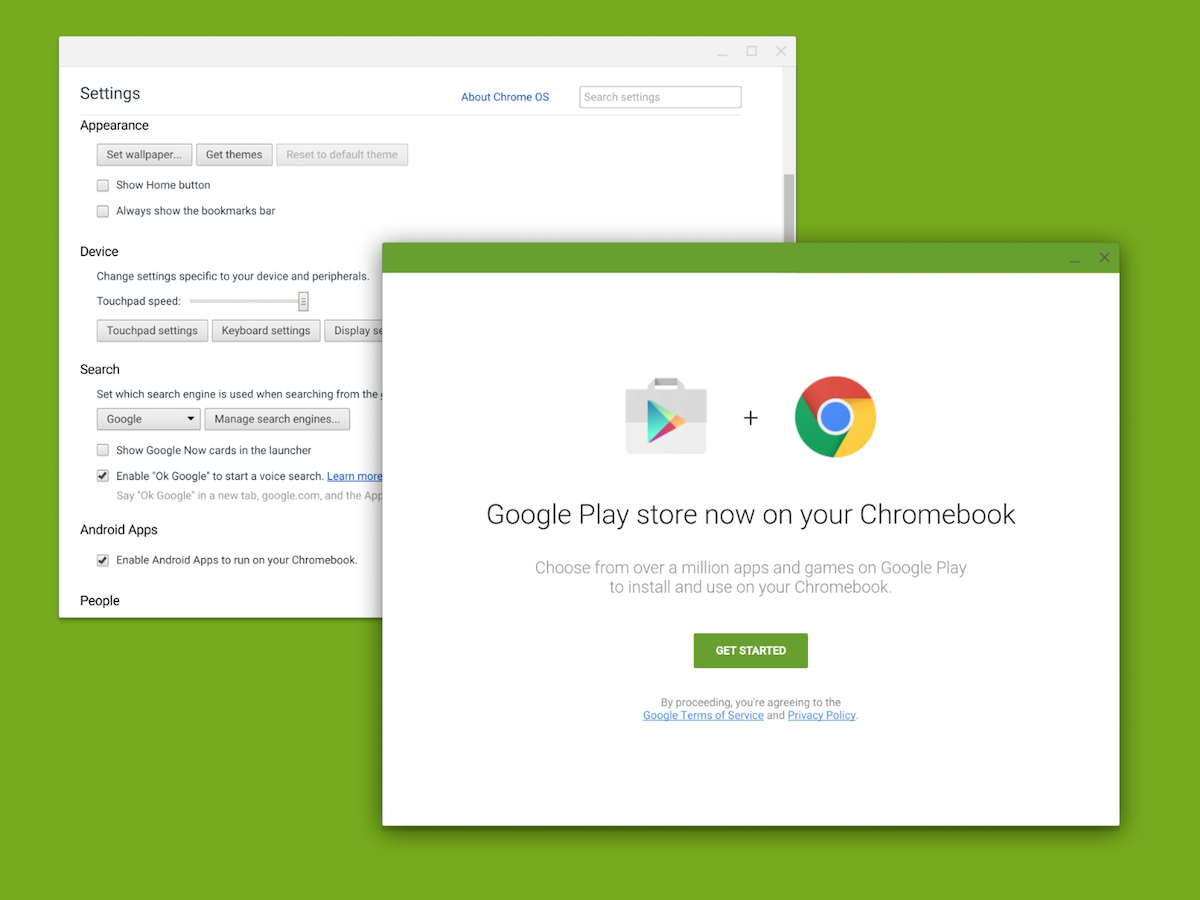Viewport: 1200px width, 900px height.
Task: Open Touchpad settings
Action: [x=152, y=331]
